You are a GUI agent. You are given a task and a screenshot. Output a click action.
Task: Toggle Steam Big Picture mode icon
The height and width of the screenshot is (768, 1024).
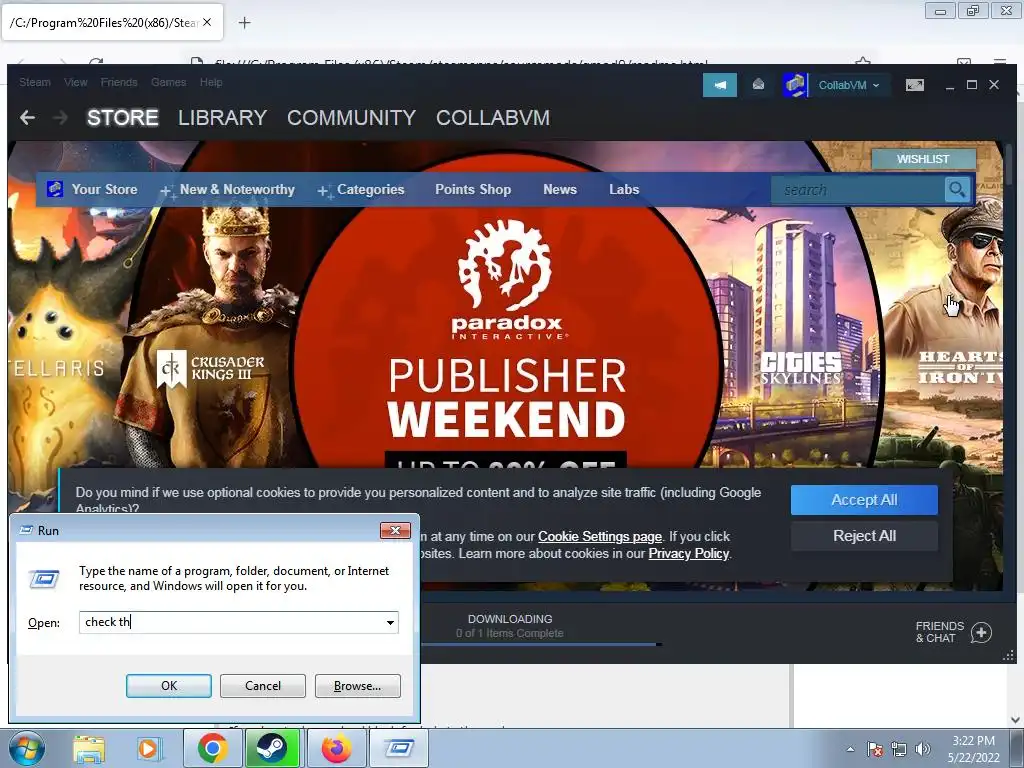[x=914, y=85]
